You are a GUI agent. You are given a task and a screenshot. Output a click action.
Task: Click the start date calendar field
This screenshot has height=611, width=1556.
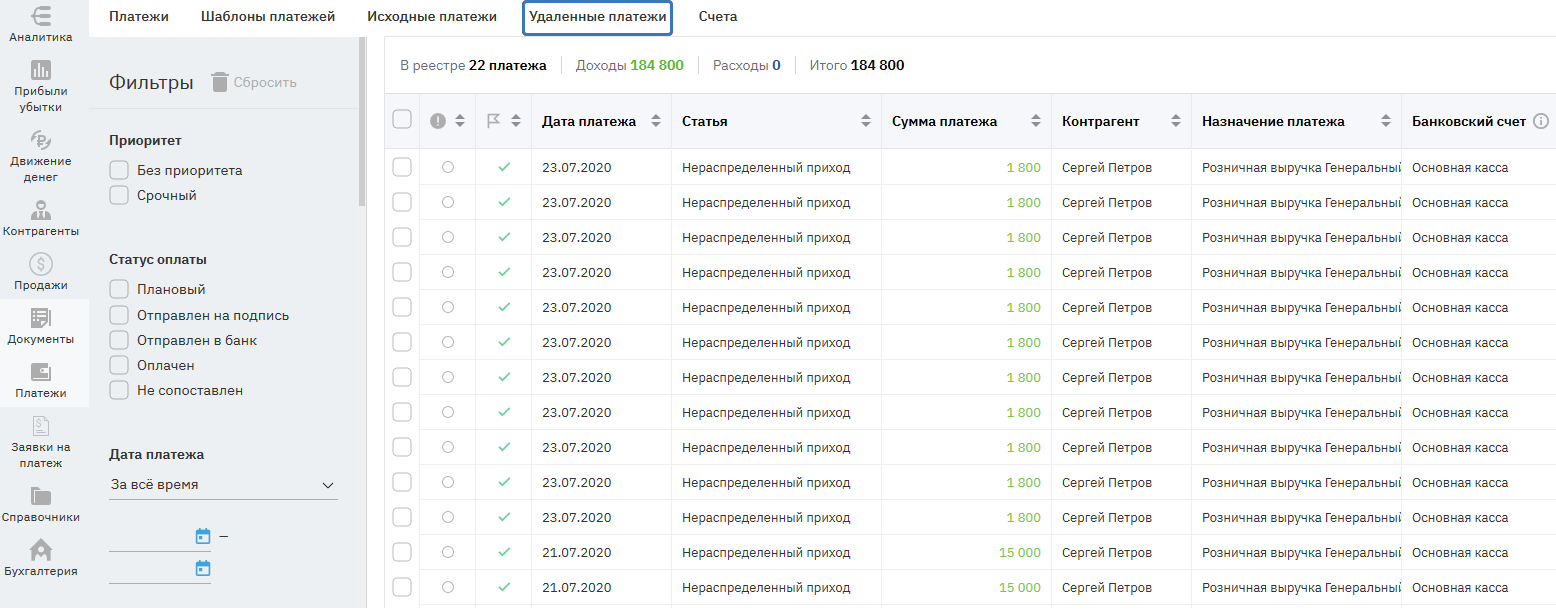(160, 536)
